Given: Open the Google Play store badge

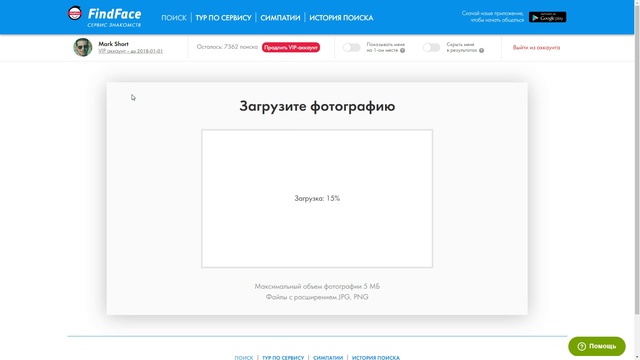Looking at the screenshot, I should [x=547, y=17].
